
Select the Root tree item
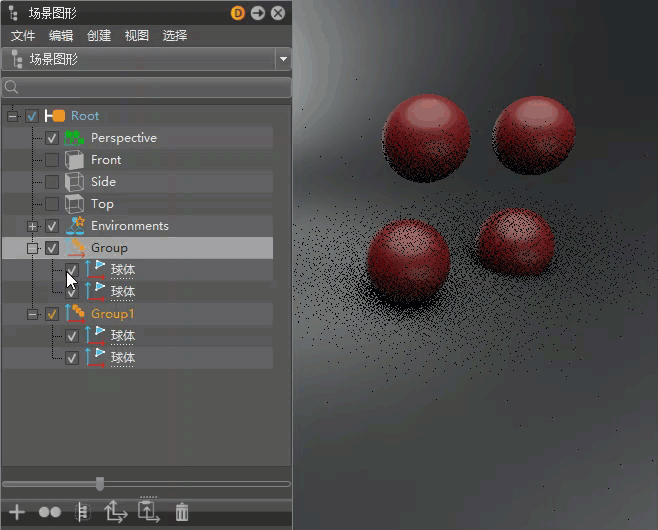pos(85,116)
